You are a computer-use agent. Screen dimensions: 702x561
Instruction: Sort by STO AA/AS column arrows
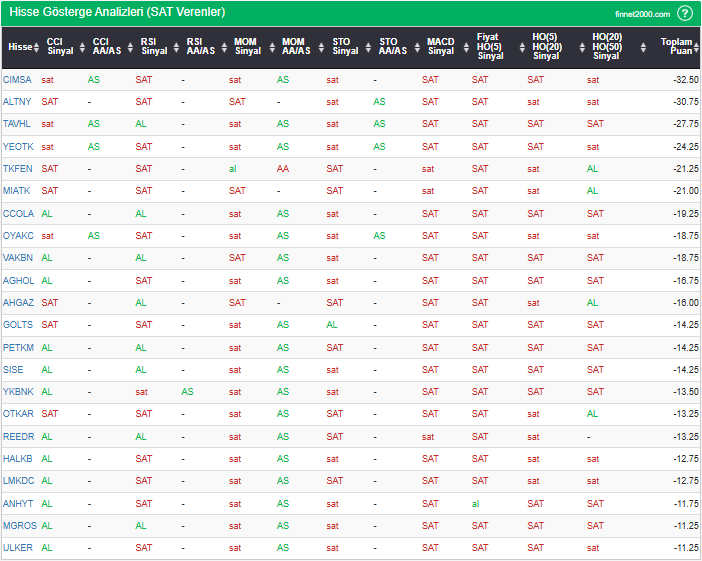point(417,47)
